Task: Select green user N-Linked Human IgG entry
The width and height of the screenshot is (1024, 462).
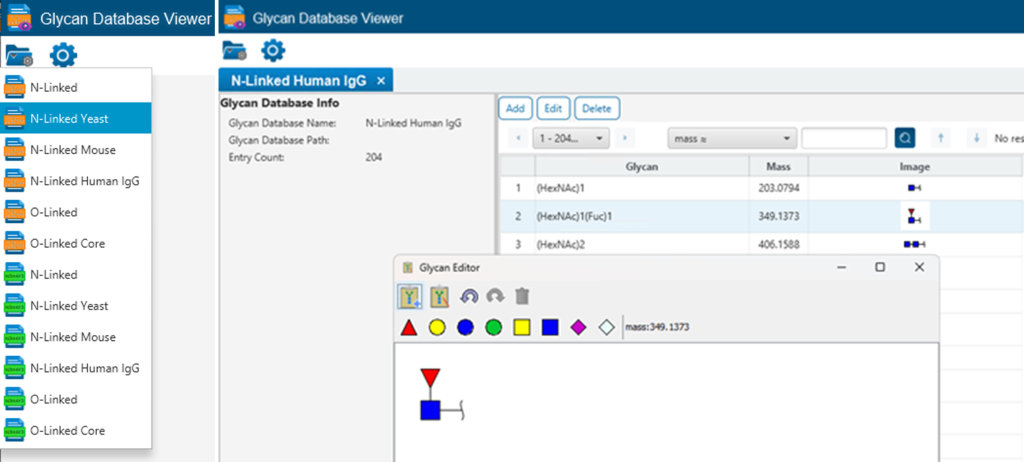Action: point(76,368)
